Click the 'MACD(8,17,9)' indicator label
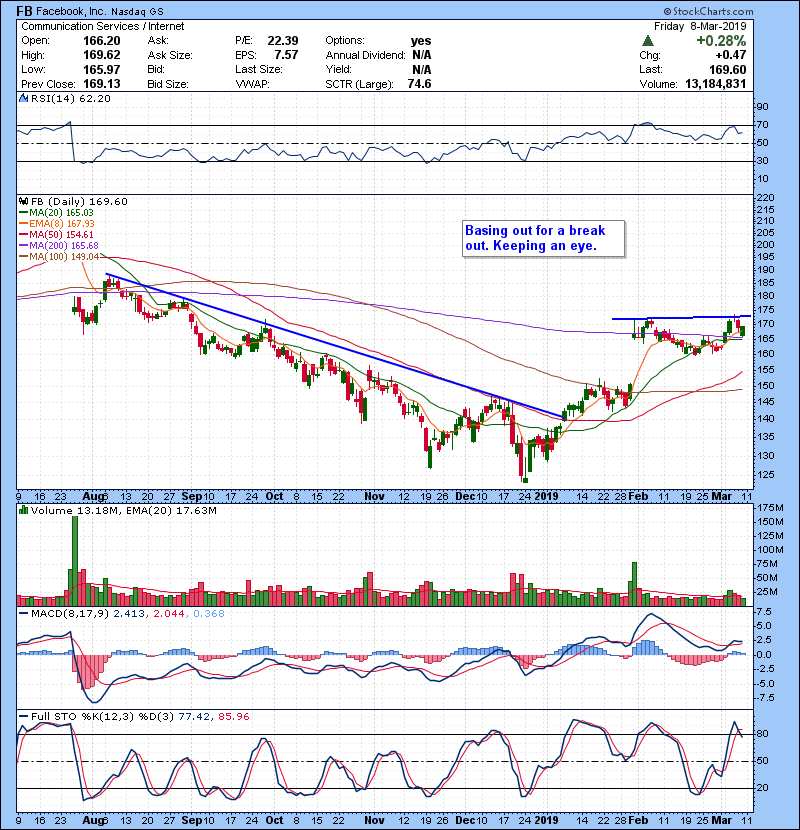 70,614
